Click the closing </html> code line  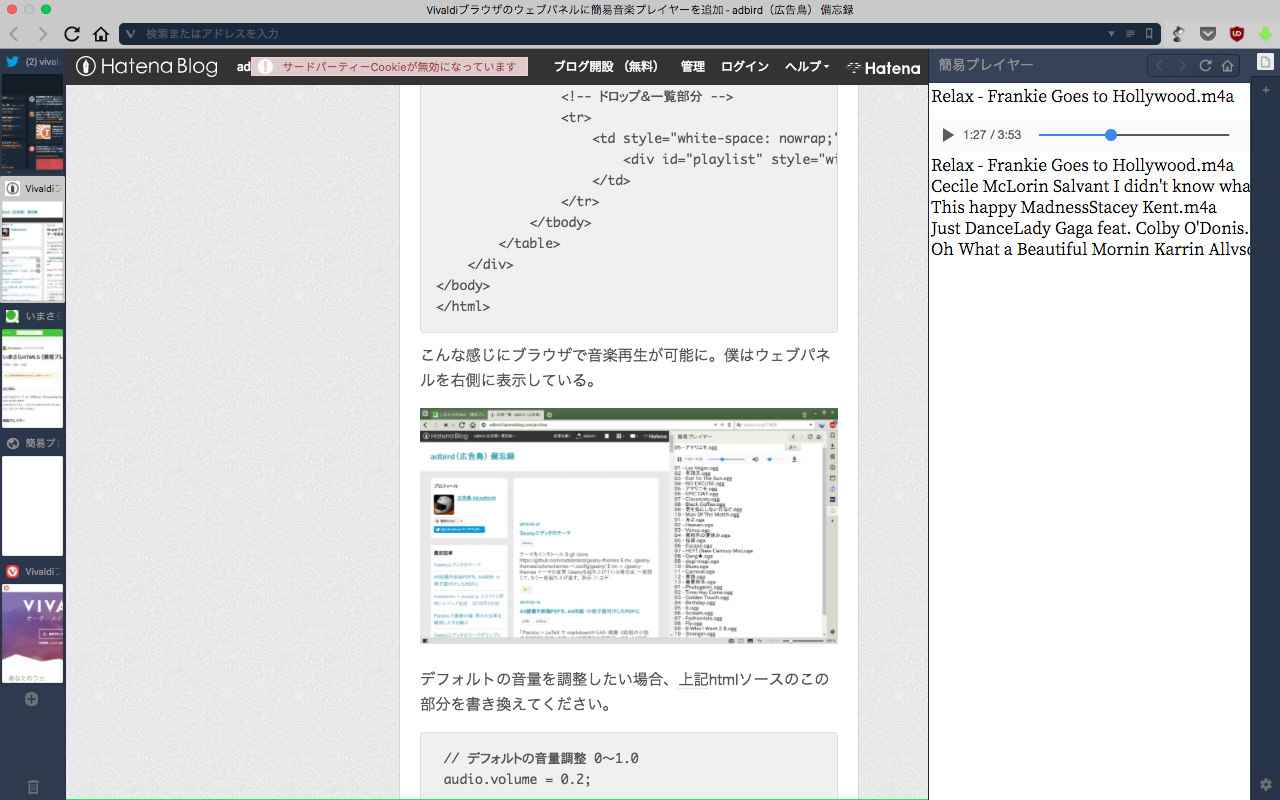[x=463, y=307]
